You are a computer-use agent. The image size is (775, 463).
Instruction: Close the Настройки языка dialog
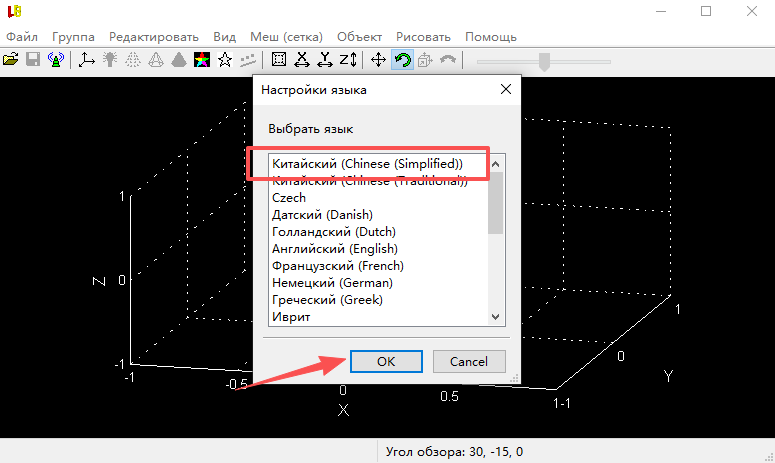click(x=505, y=90)
